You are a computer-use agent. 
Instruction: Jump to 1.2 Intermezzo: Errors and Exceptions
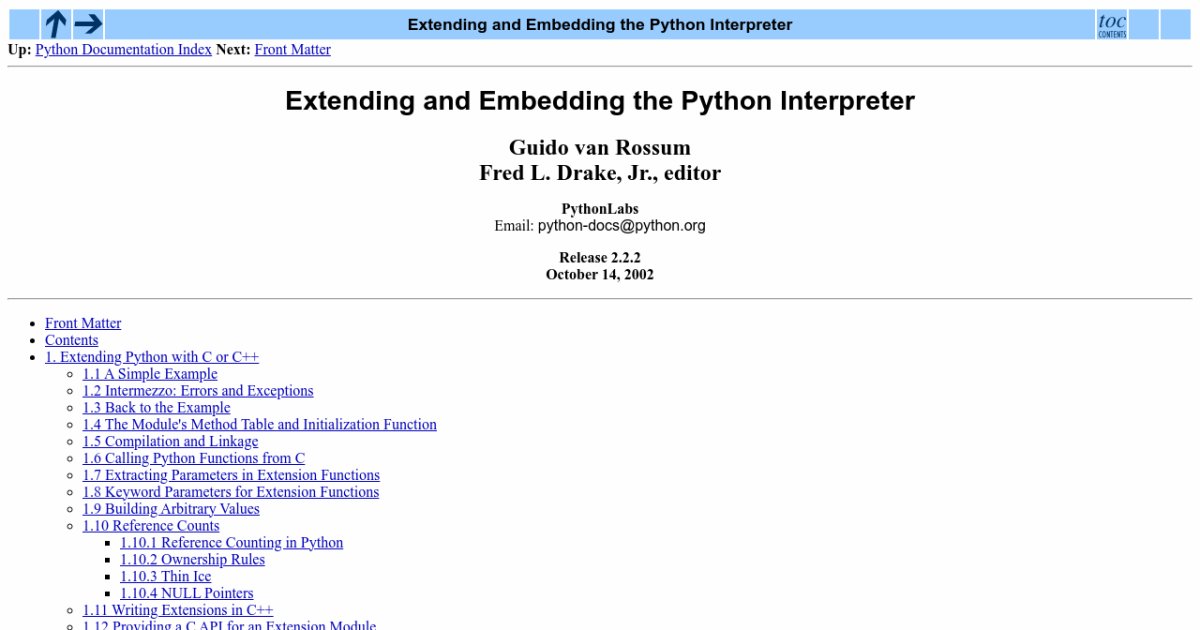[198, 391]
